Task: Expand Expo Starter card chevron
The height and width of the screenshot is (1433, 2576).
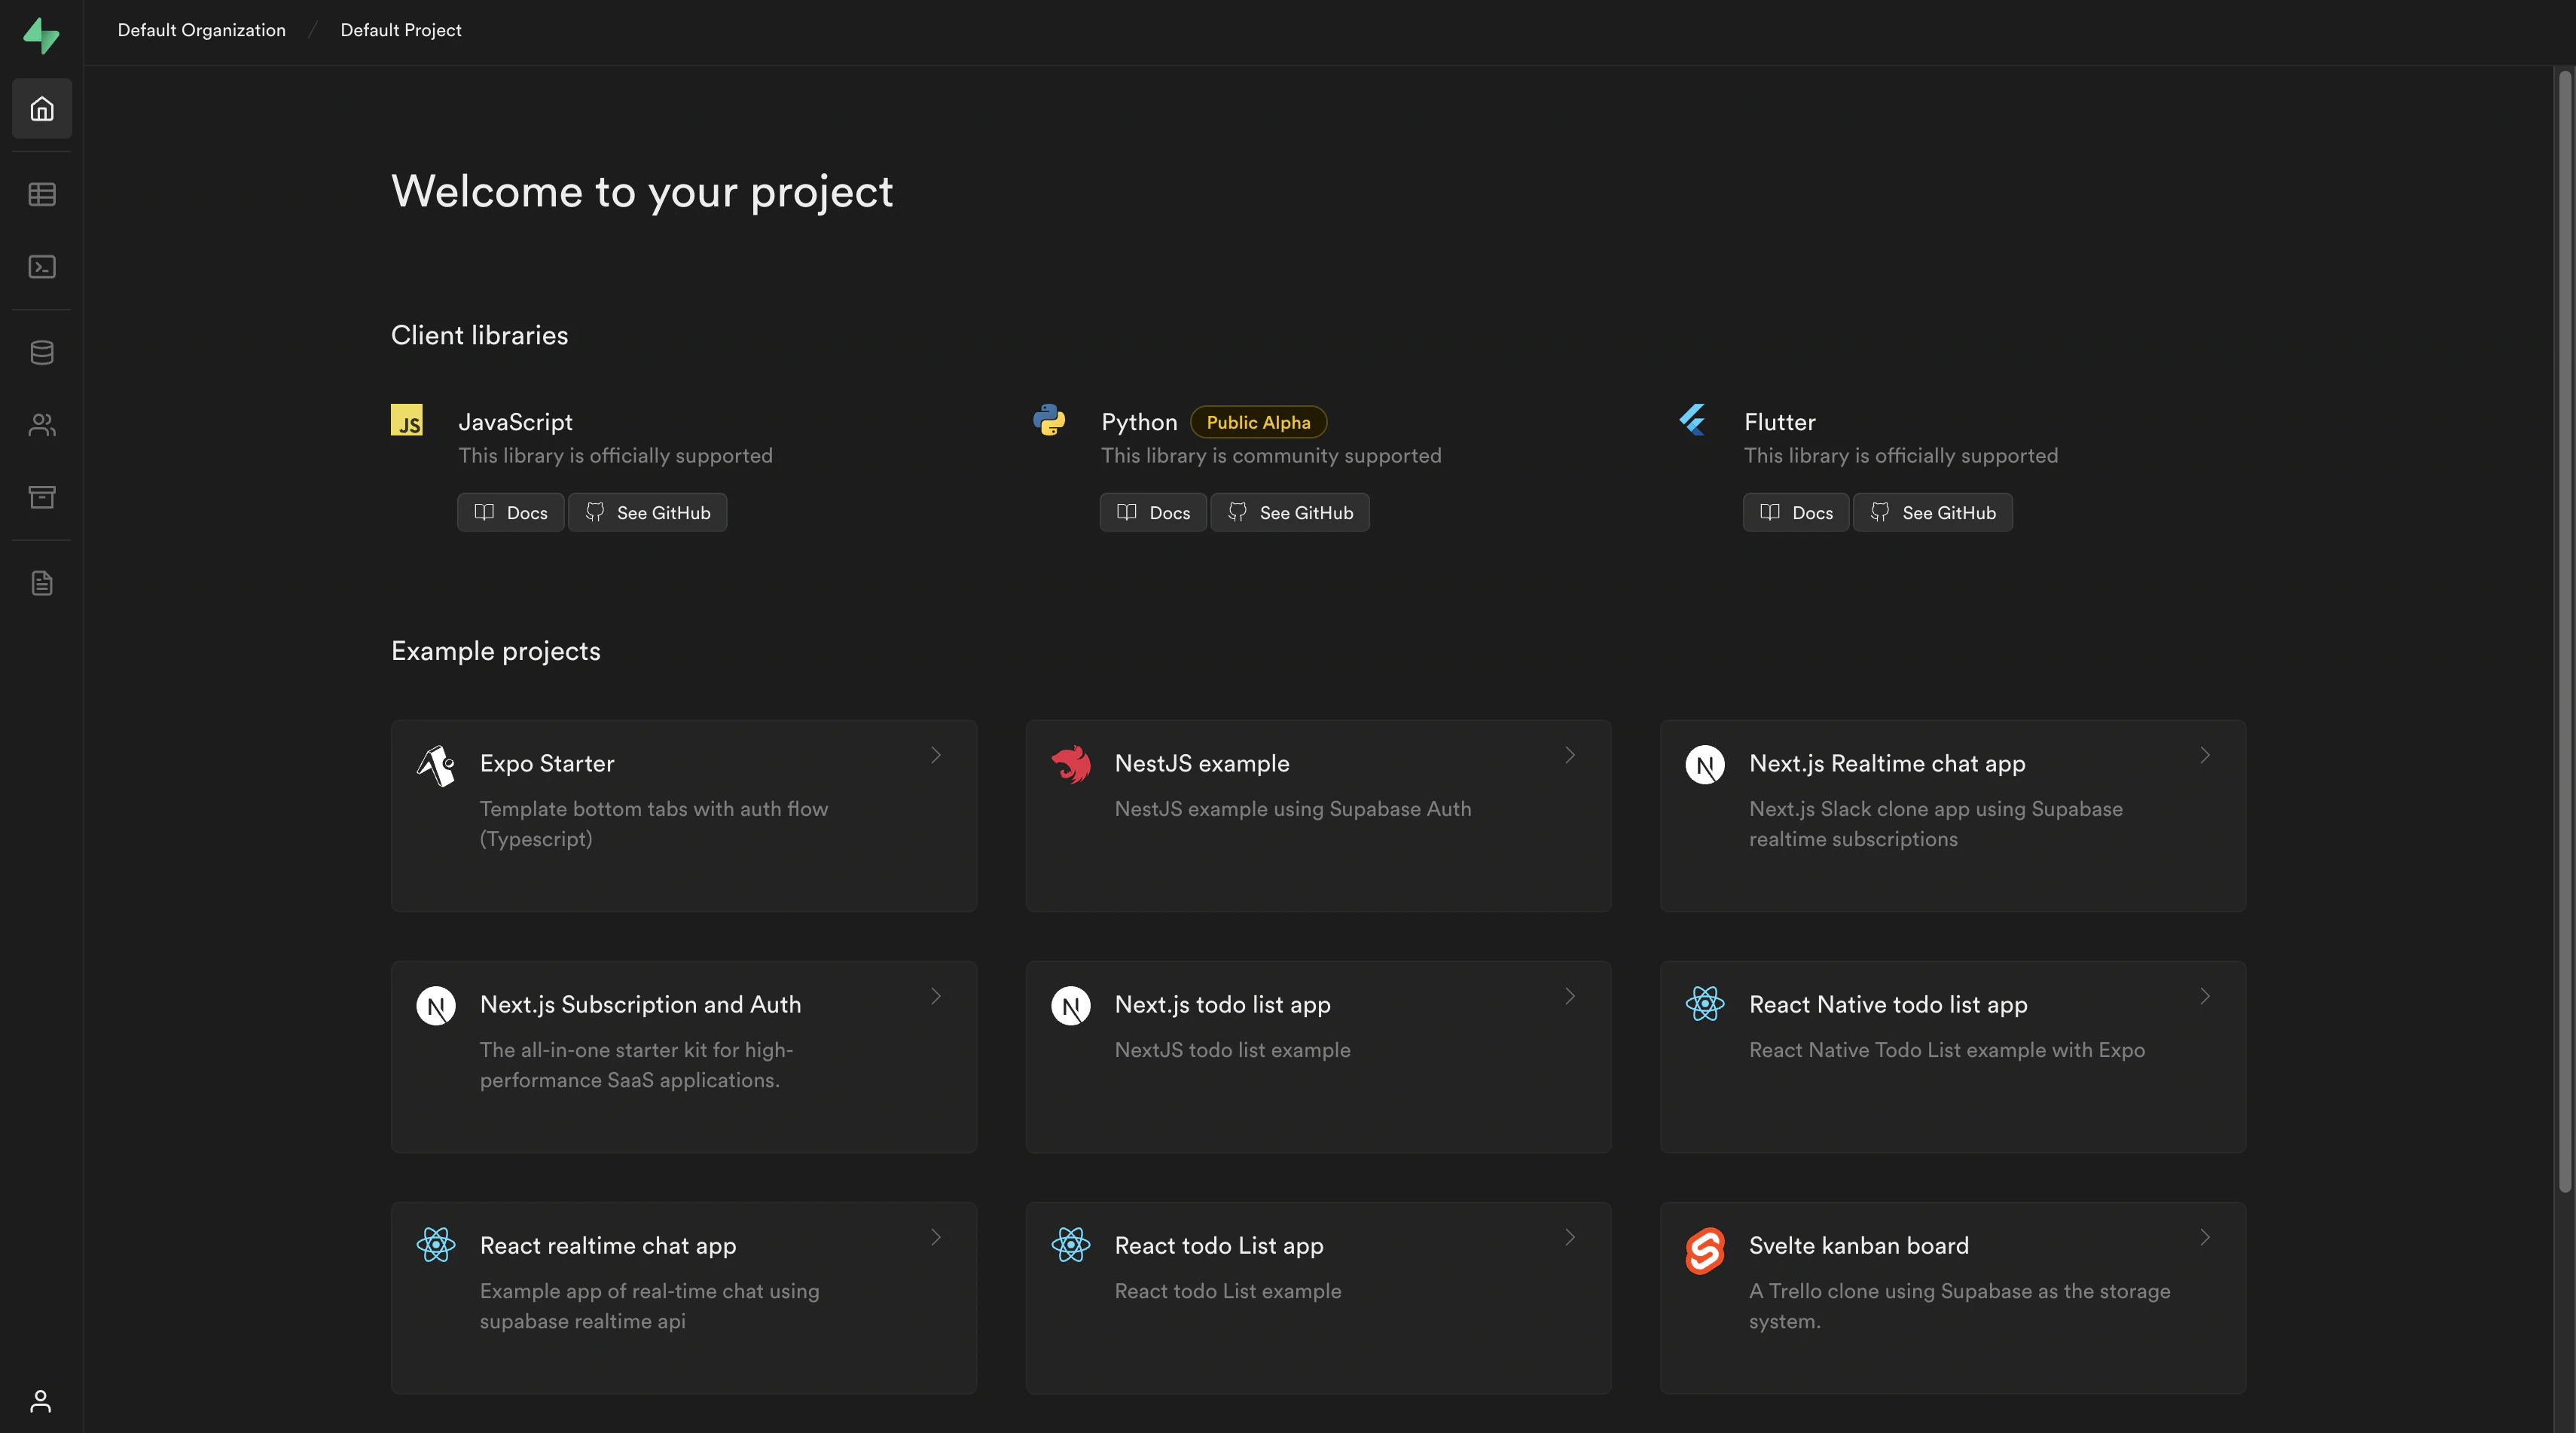Action: click(936, 755)
